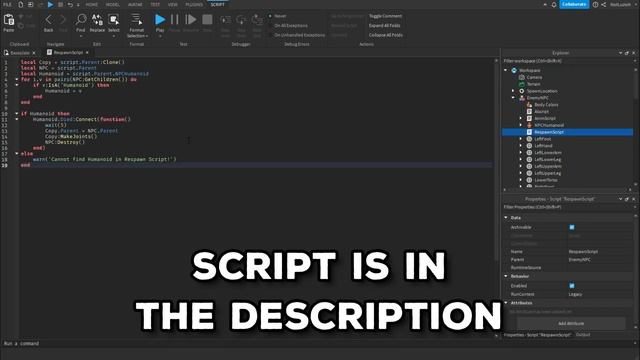Expand the NPCHumanoid node
This screenshot has width=640, height=360.
tap(521, 125)
